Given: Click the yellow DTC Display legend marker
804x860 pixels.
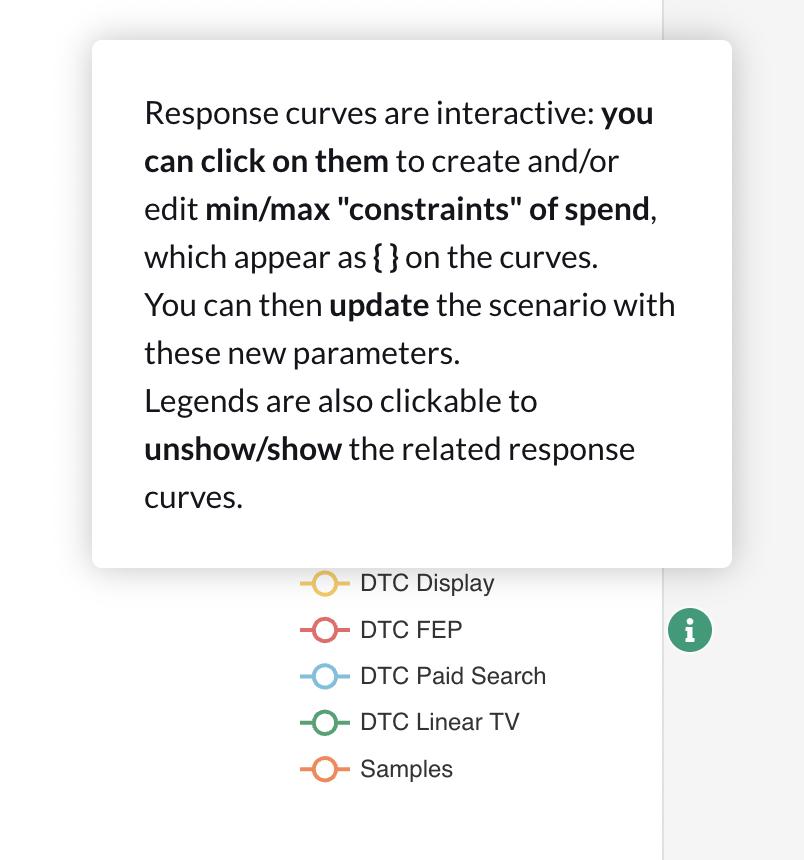Looking at the screenshot, I should pos(325,583).
